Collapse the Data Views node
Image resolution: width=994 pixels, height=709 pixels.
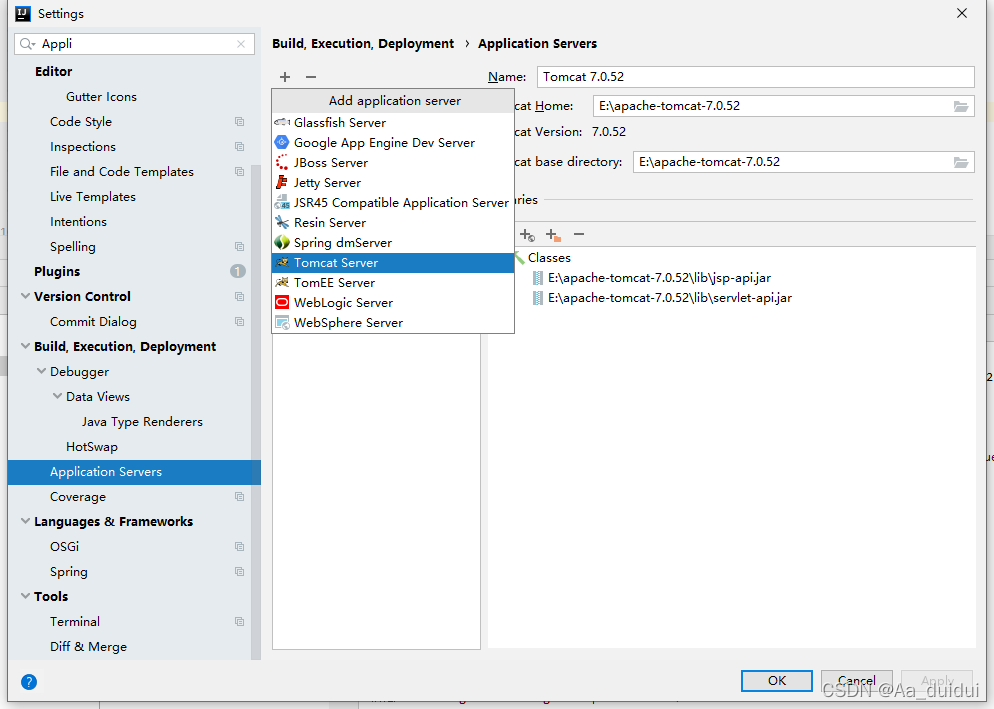tap(57, 396)
